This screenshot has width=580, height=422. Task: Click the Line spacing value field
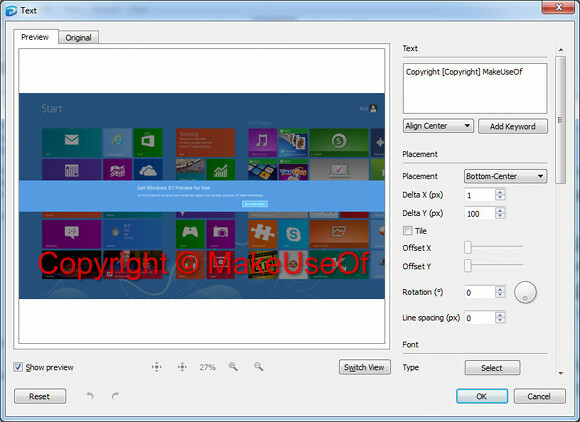[x=480, y=318]
